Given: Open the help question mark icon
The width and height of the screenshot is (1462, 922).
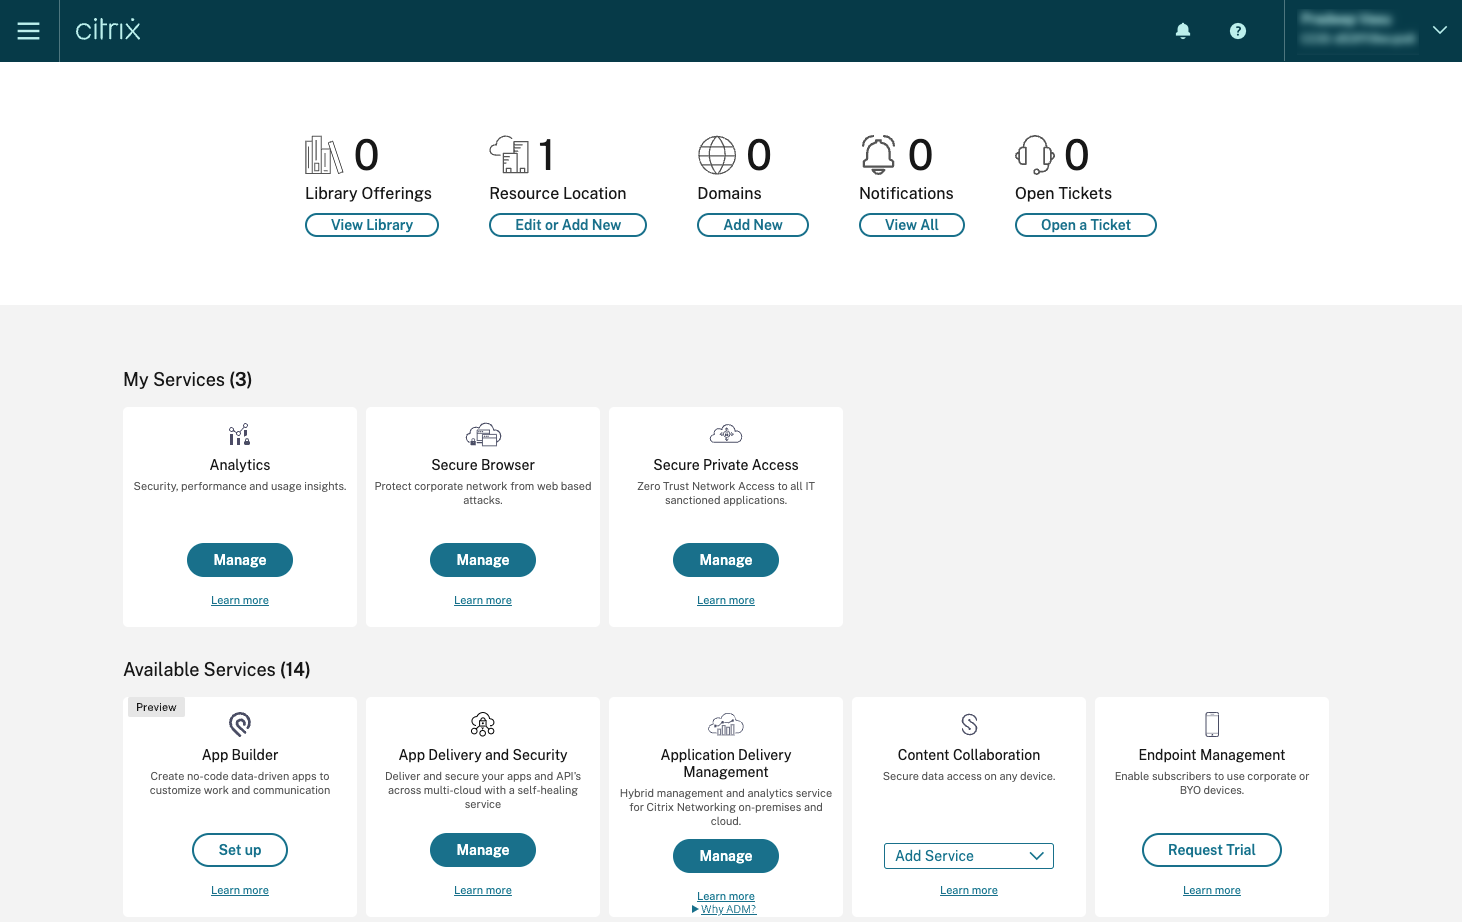Looking at the screenshot, I should [x=1238, y=31].
